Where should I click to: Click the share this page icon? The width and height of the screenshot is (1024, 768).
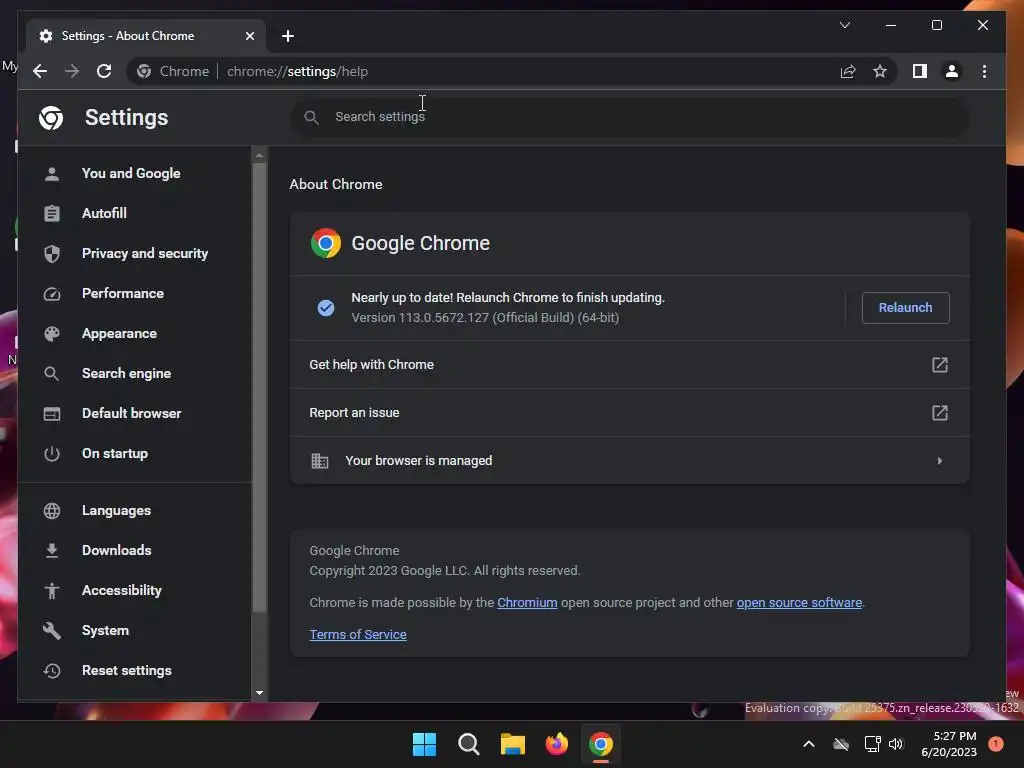pyautogui.click(x=848, y=71)
